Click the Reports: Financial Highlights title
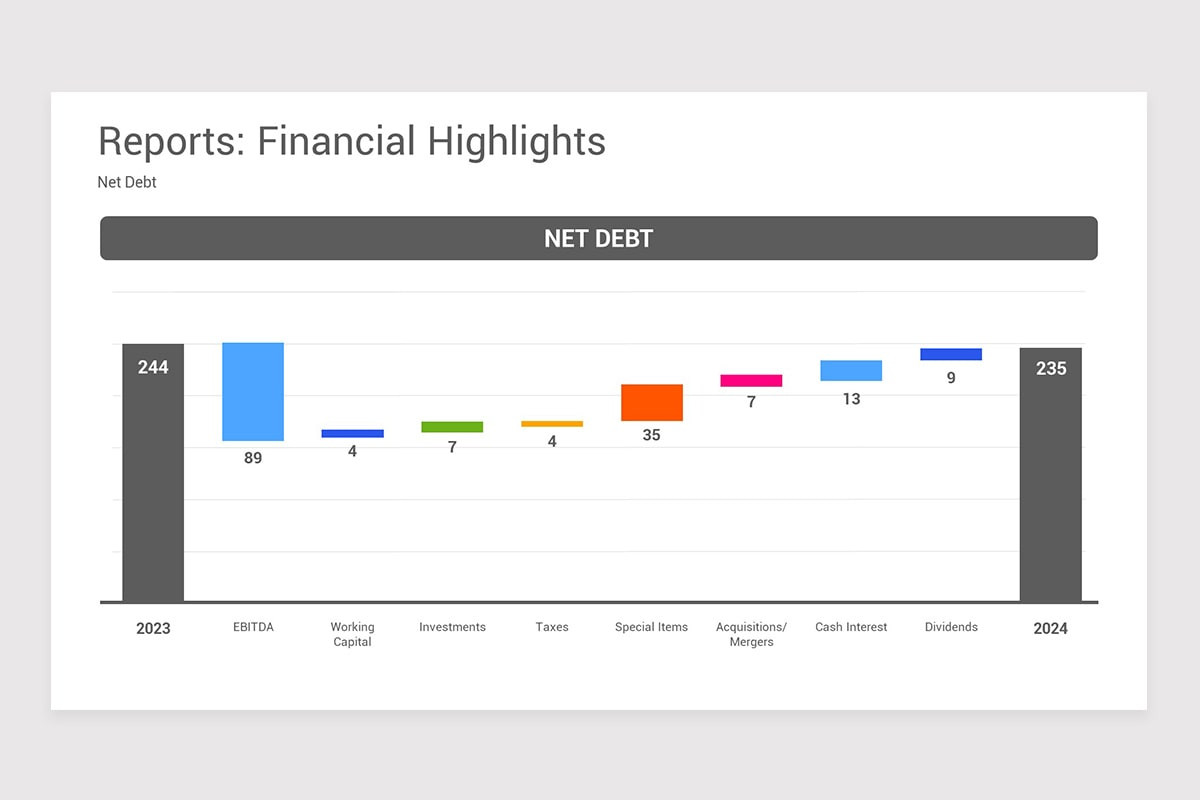Screen dimensions: 1200x800 351,141
